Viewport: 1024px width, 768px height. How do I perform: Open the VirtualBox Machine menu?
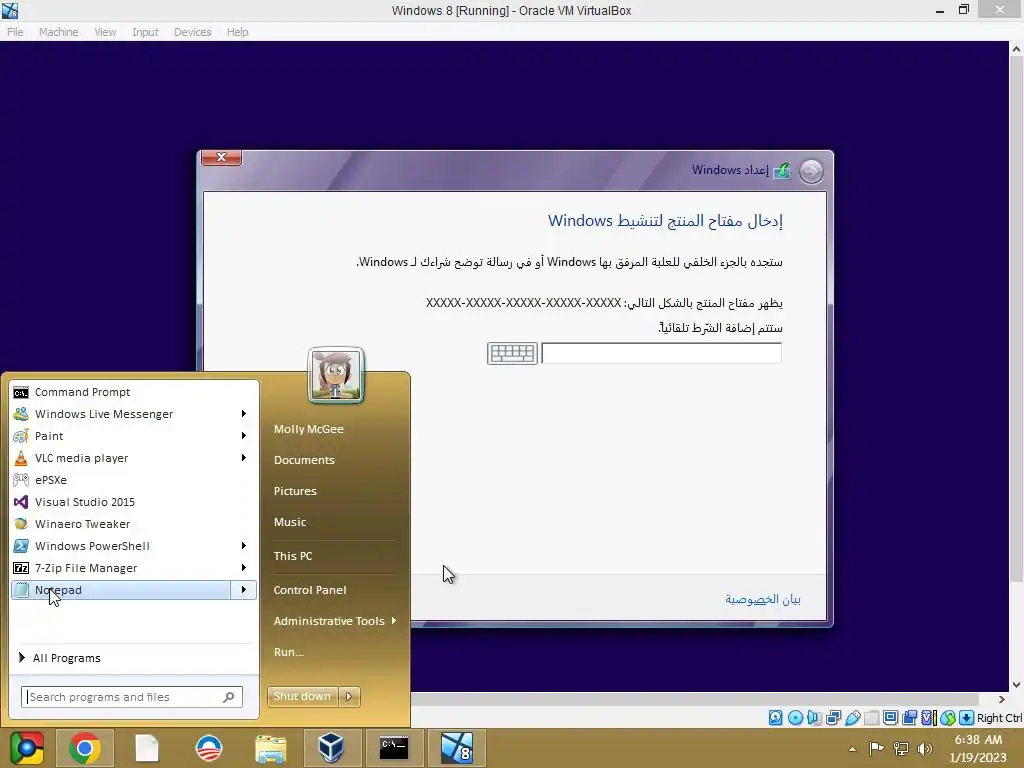click(58, 32)
